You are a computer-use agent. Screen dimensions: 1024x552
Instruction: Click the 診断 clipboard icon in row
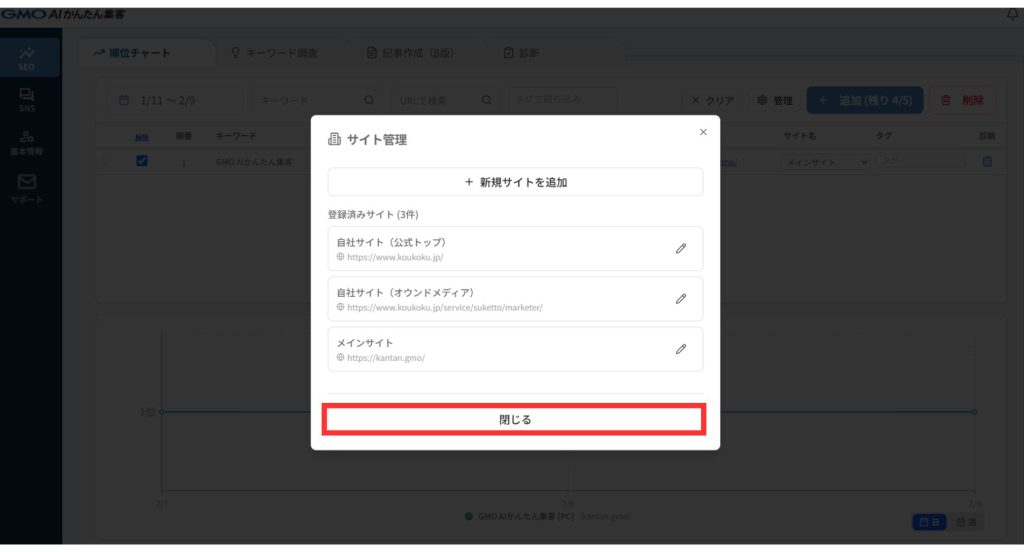pyautogui.click(x=987, y=161)
